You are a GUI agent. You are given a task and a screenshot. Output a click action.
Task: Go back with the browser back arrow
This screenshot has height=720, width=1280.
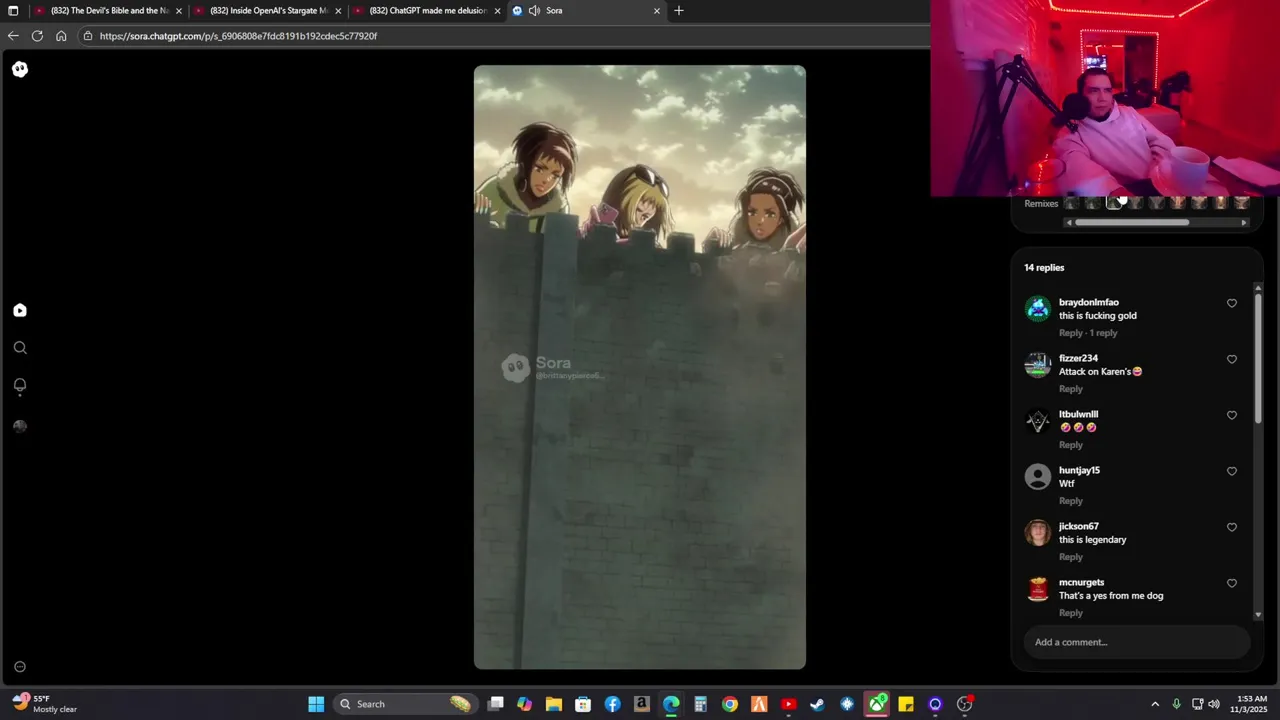click(13, 36)
